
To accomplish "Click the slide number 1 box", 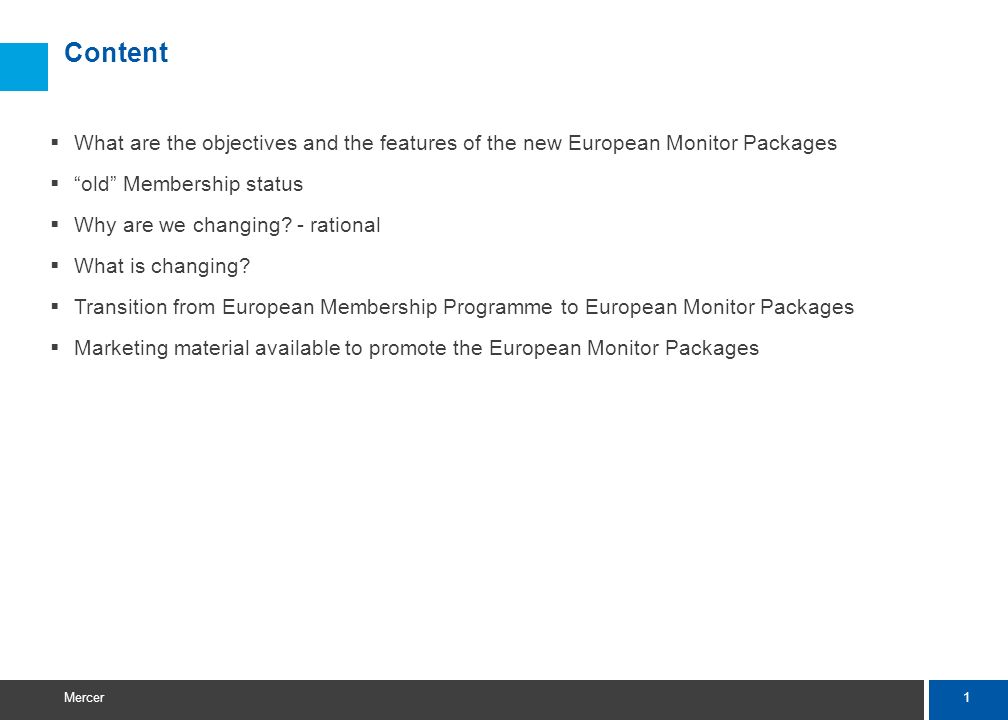I will click(x=968, y=699).
